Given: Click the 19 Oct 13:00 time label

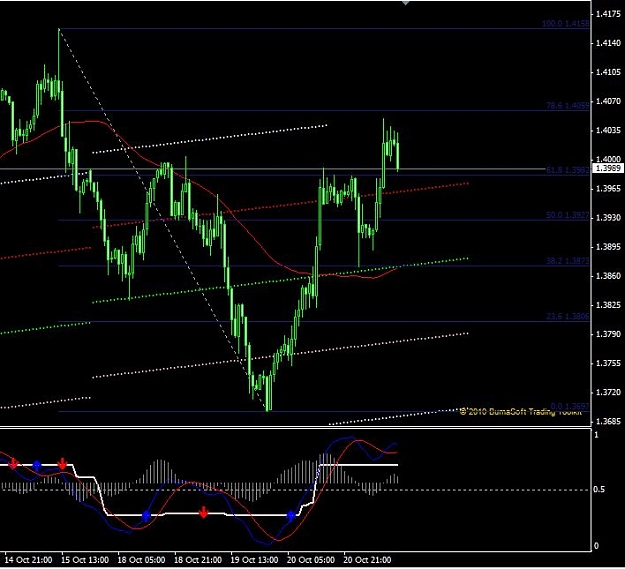Looking at the screenshot, I should [x=254, y=560].
